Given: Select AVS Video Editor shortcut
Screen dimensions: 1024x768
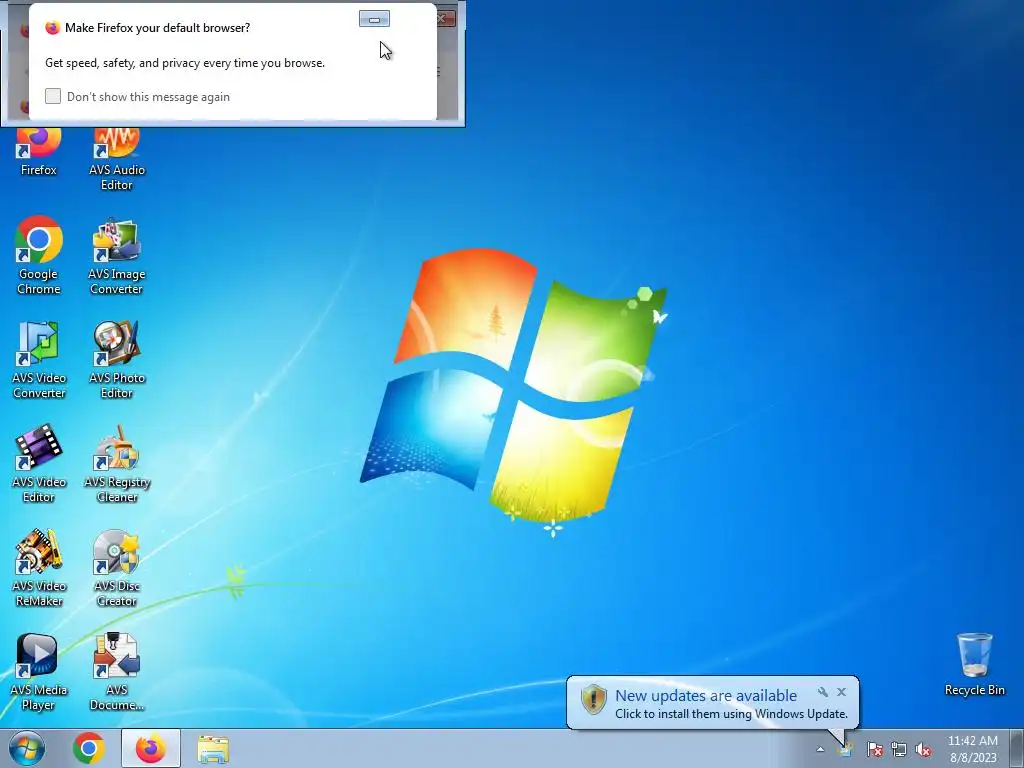Looking at the screenshot, I should click(39, 463).
